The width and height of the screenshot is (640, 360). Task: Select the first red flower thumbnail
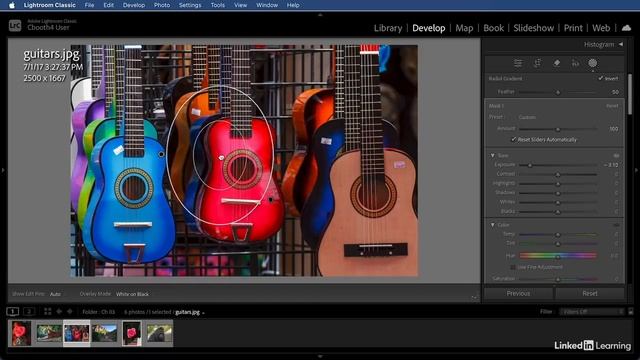21,333
